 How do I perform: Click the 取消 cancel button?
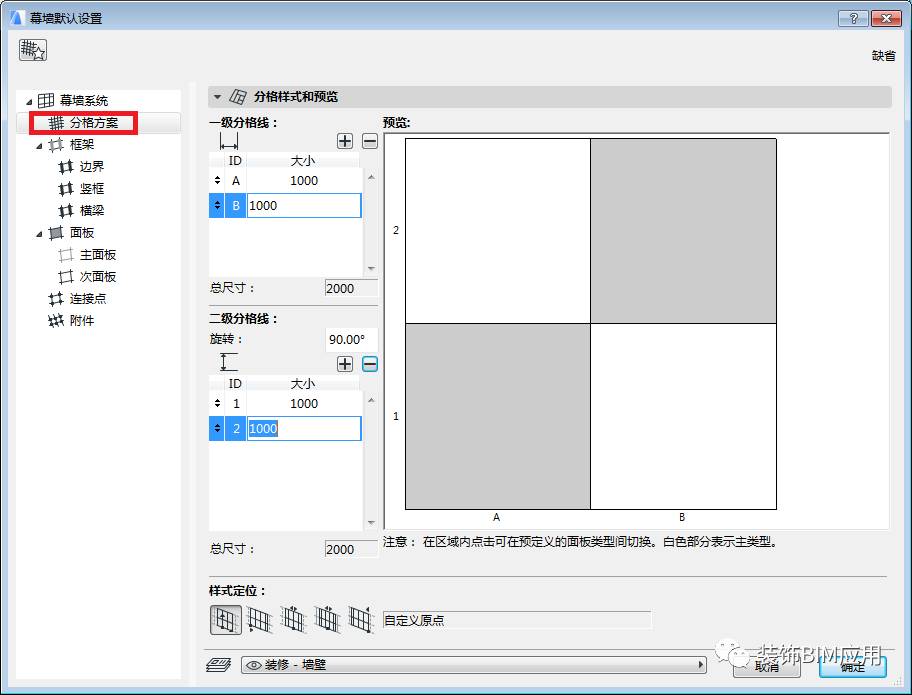[x=766, y=668]
